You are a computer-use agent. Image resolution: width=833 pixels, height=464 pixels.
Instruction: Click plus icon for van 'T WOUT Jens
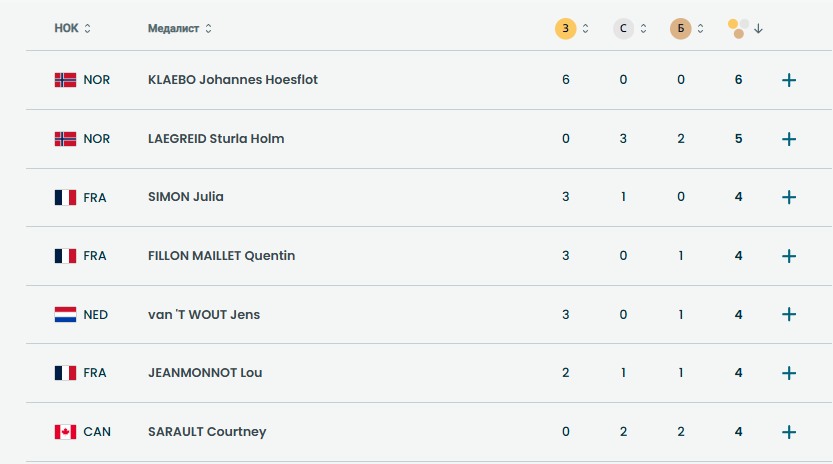coord(788,314)
